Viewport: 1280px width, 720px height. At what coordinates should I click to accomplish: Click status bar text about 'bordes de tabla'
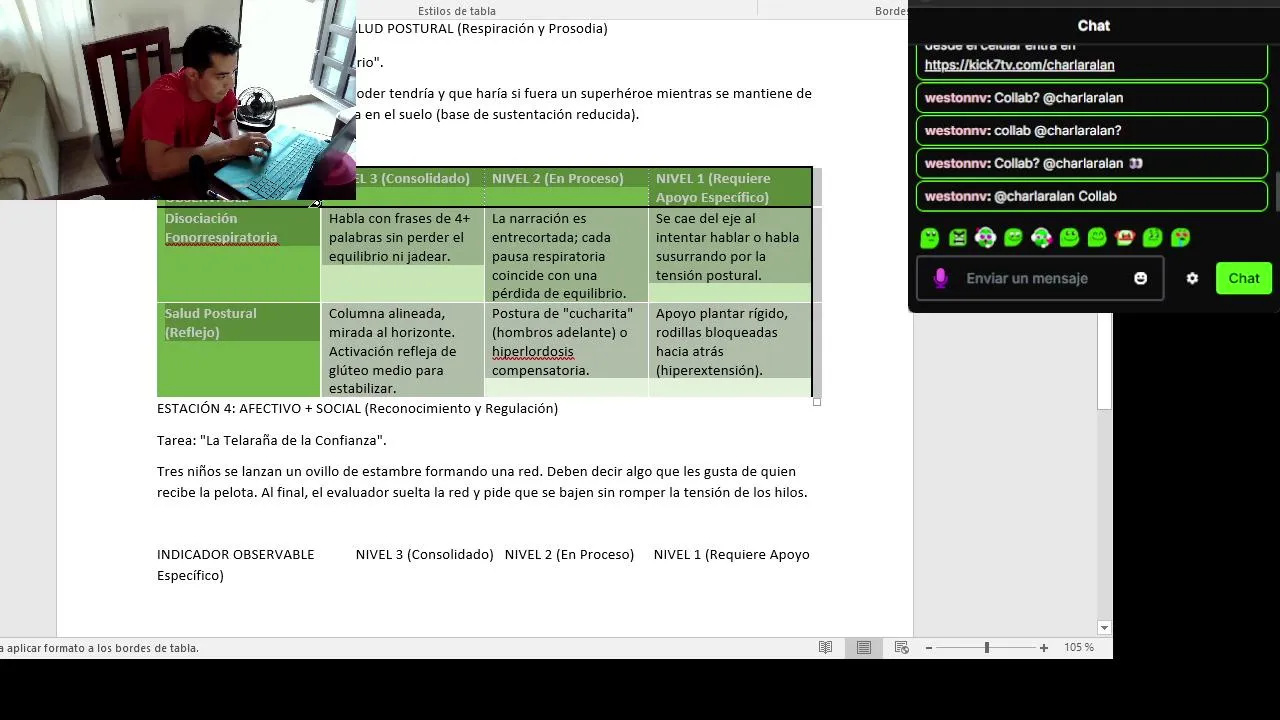[x=99, y=648]
